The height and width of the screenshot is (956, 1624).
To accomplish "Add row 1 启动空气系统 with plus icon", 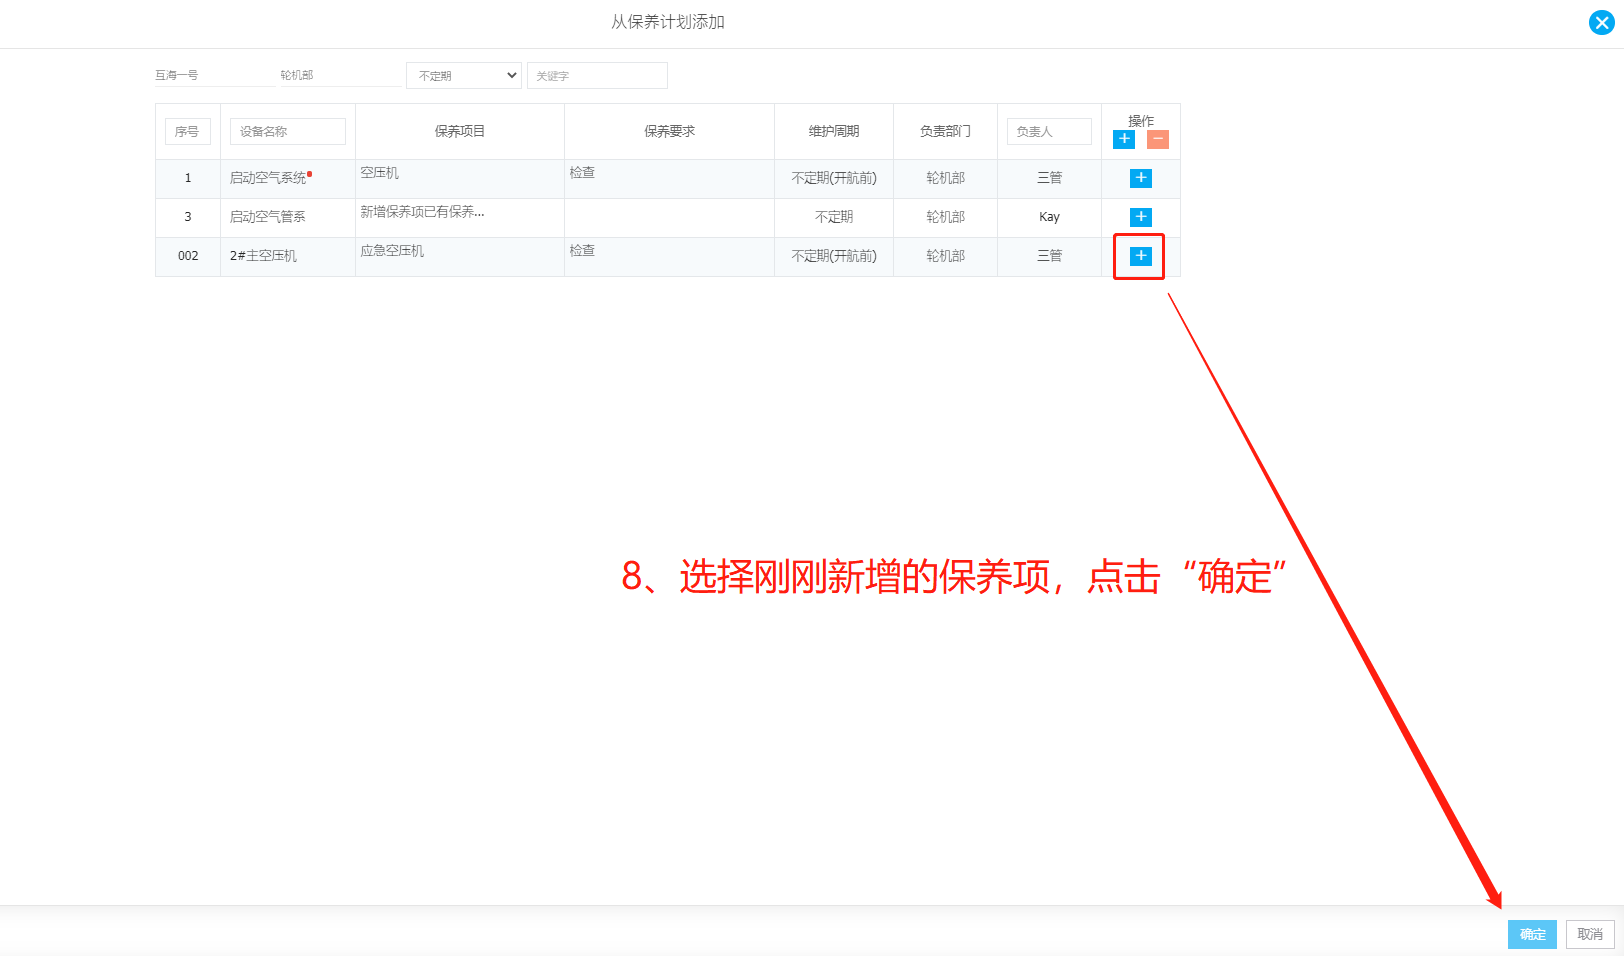I will tap(1141, 178).
